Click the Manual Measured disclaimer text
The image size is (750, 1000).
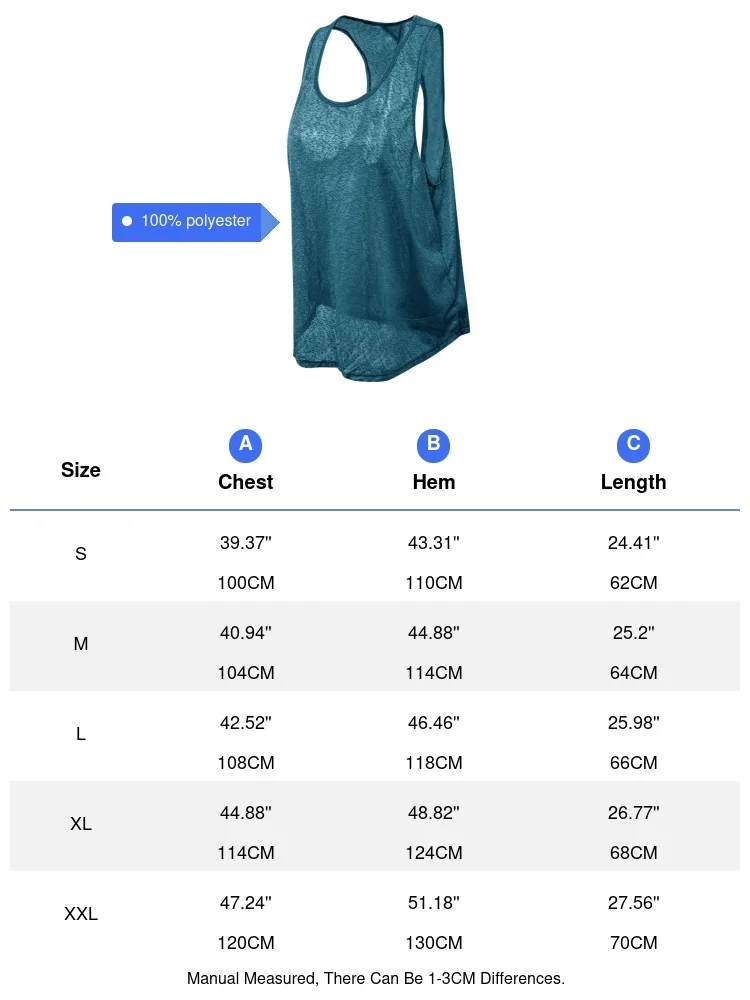(375, 978)
